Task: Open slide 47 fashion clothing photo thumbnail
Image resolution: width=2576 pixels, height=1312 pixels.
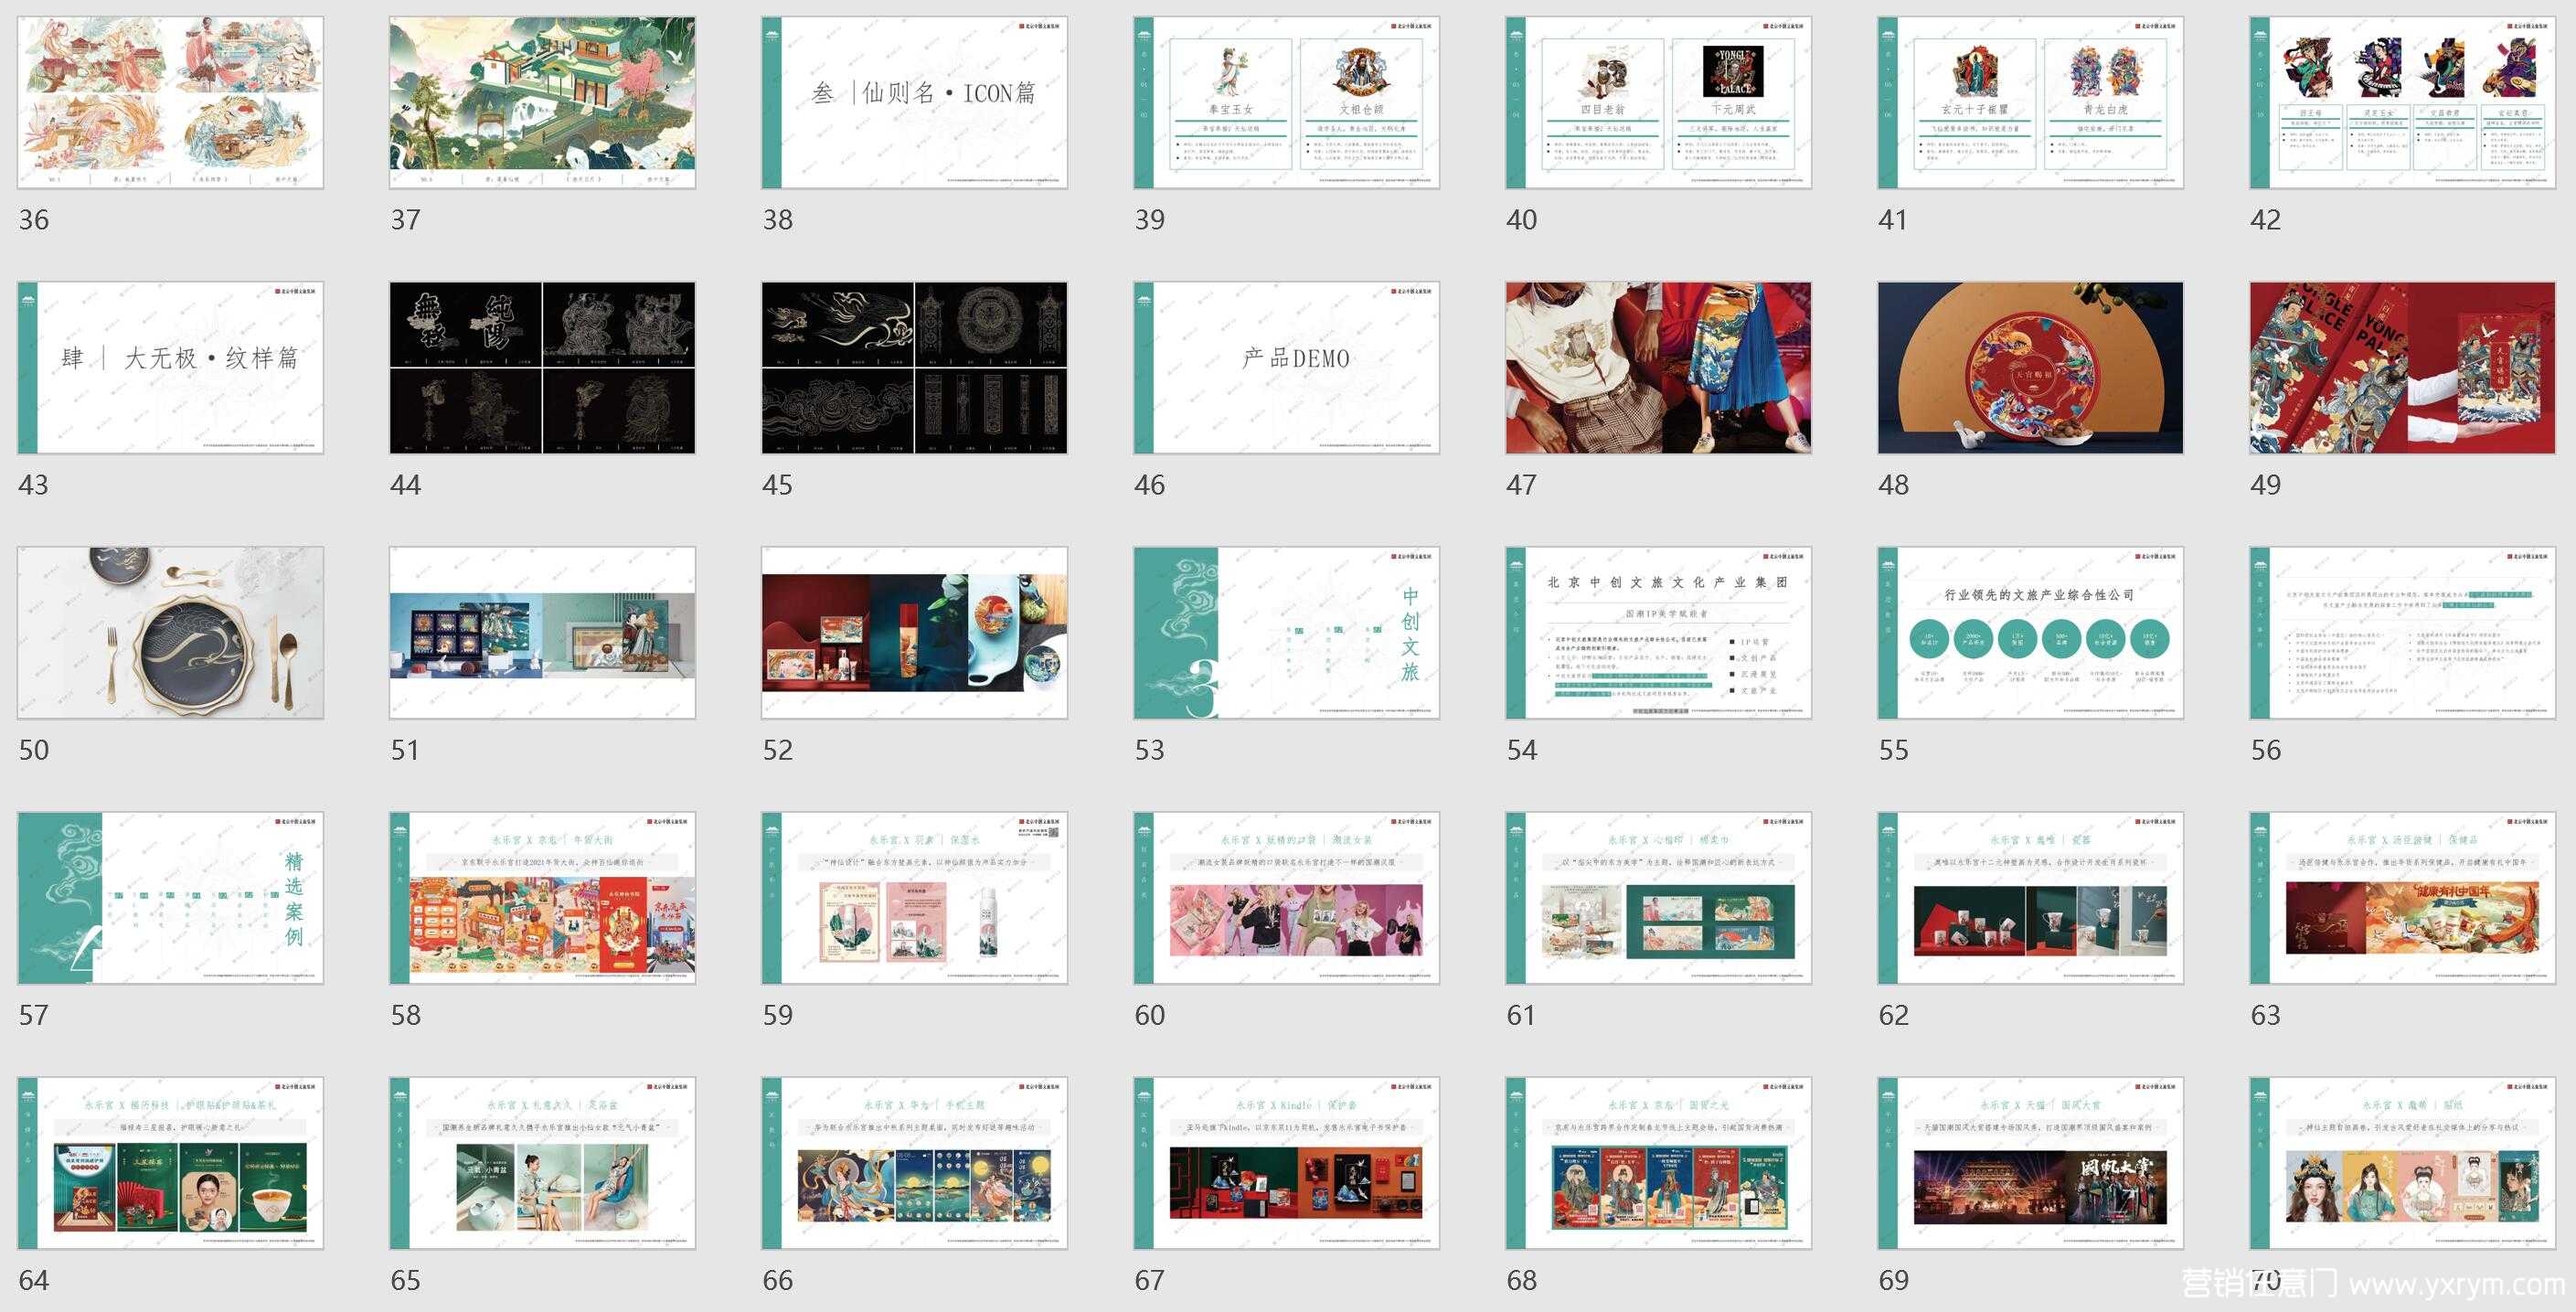Action: tap(1659, 368)
